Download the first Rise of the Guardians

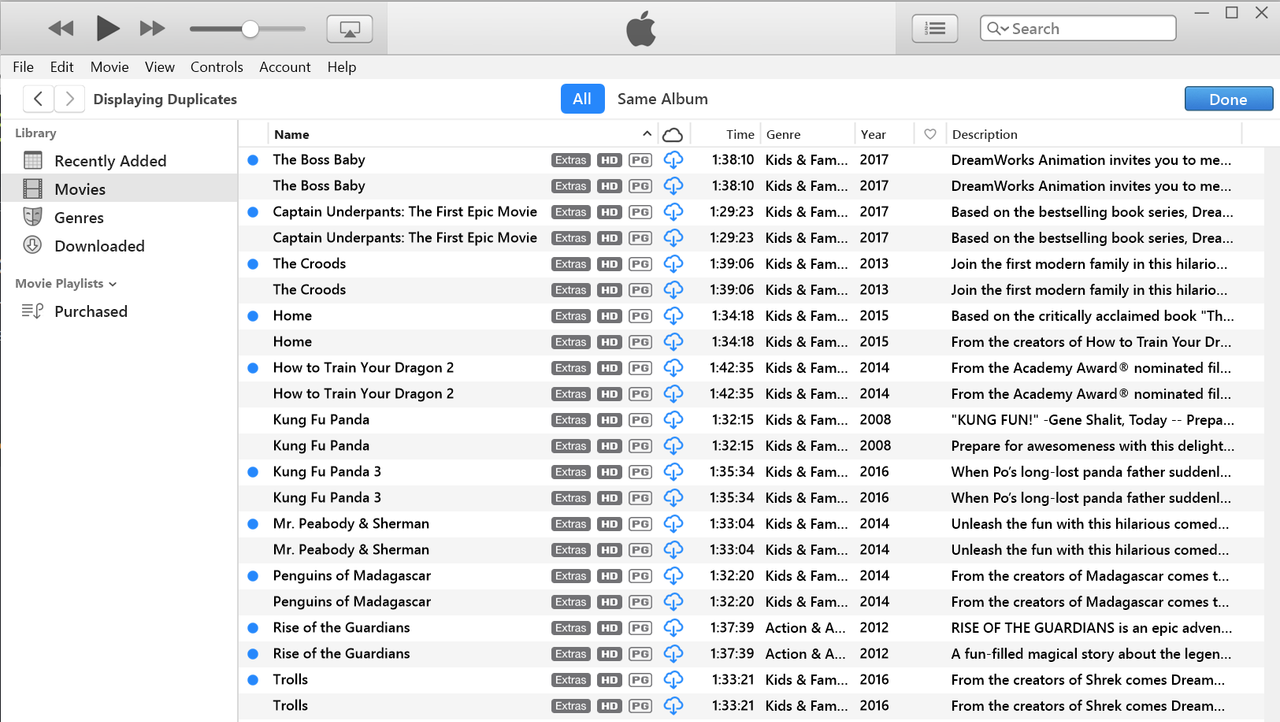(x=673, y=628)
